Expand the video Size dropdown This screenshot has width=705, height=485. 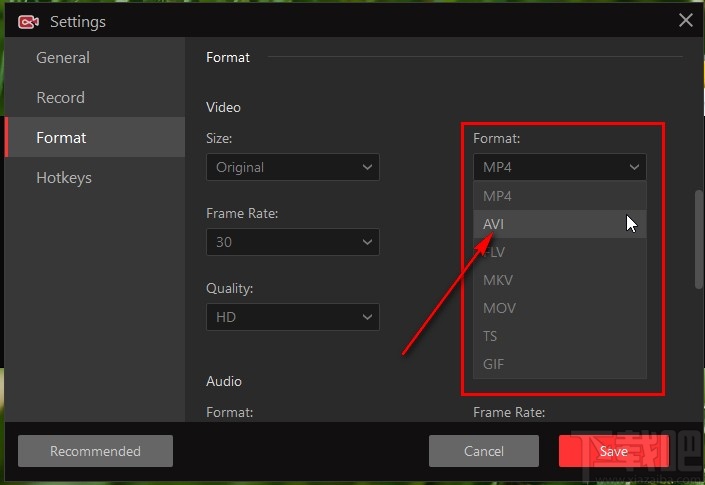pyautogui.click(x=293, y=167)
